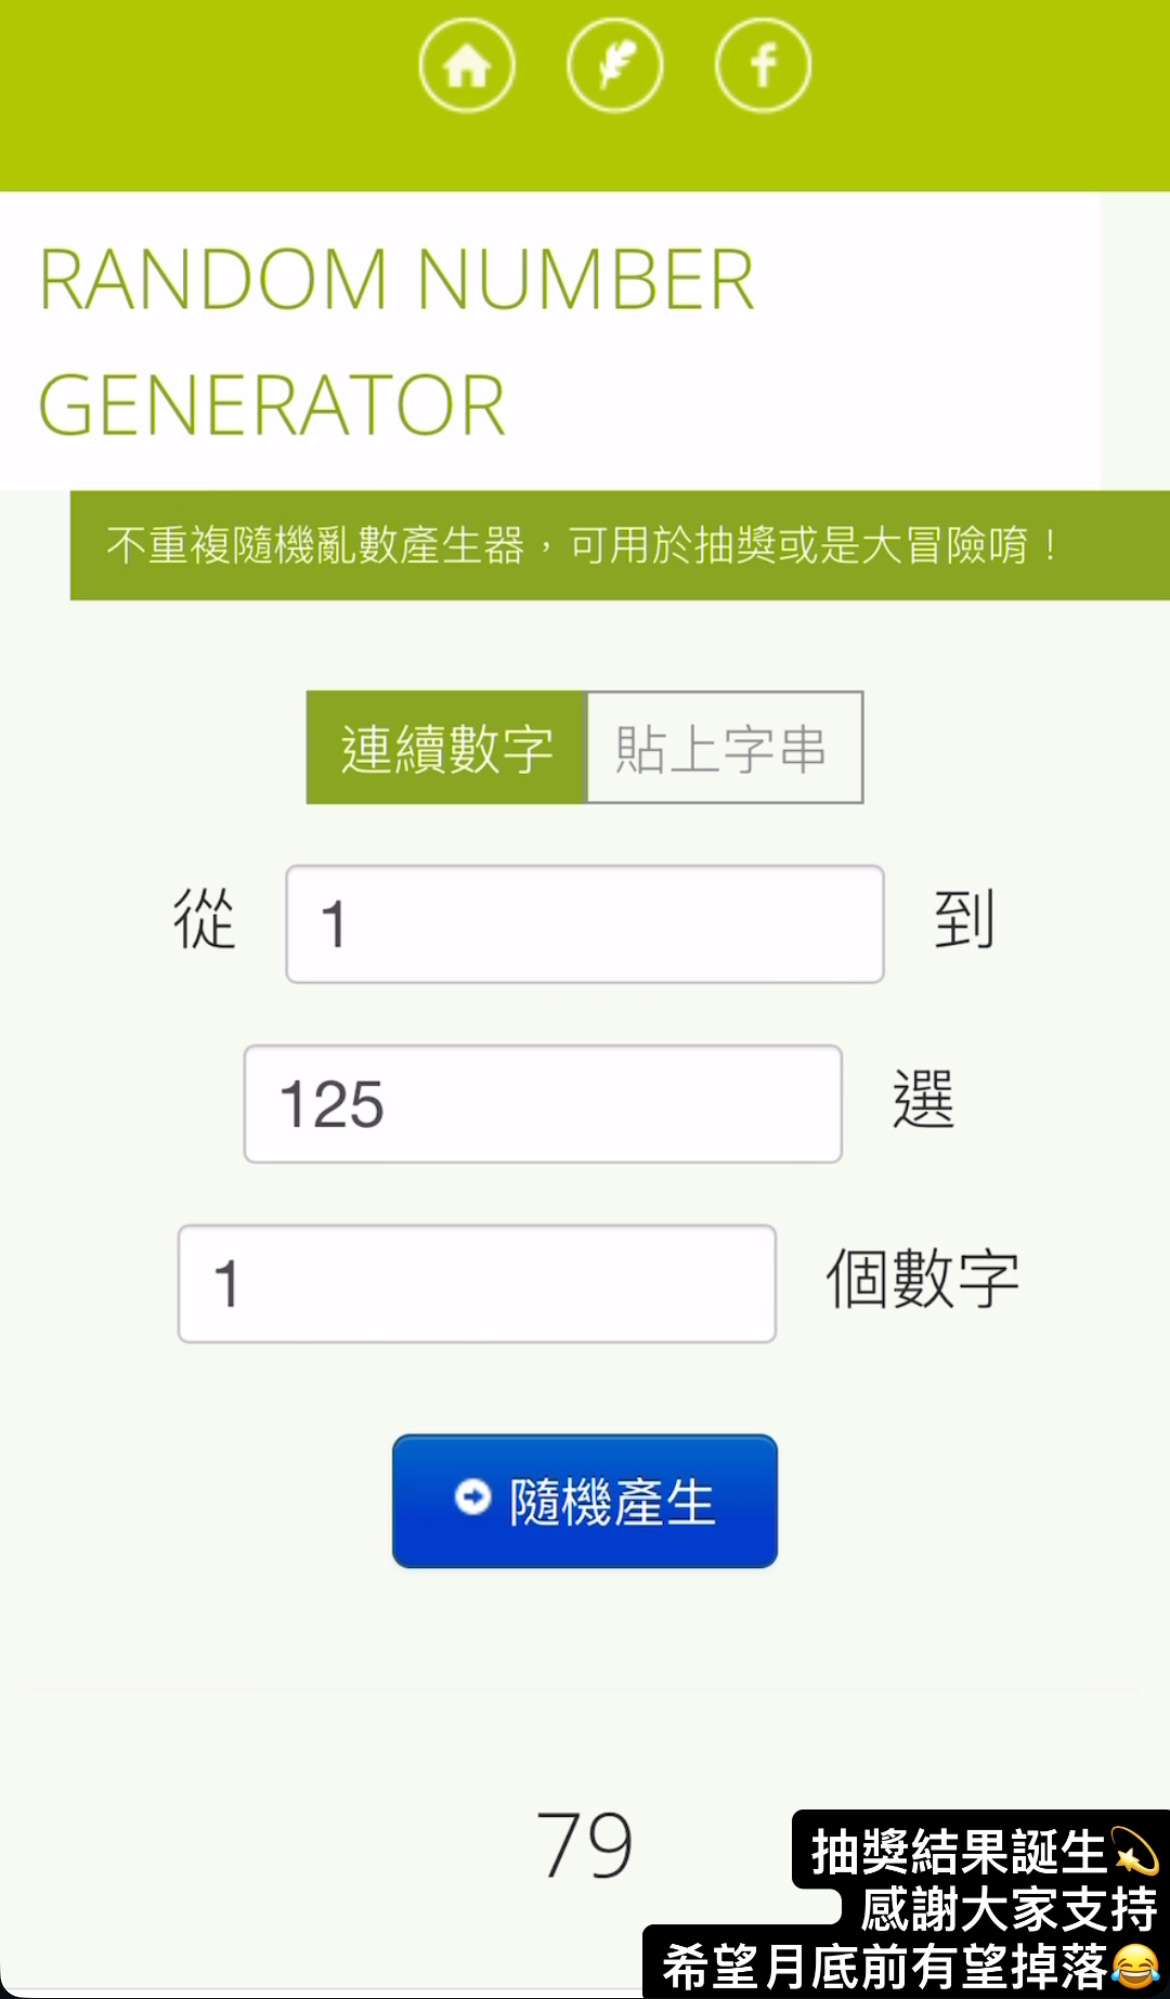Screen dimensions: 1170x1999
Task: Go to the home page icon
Action: coord(467,66)
